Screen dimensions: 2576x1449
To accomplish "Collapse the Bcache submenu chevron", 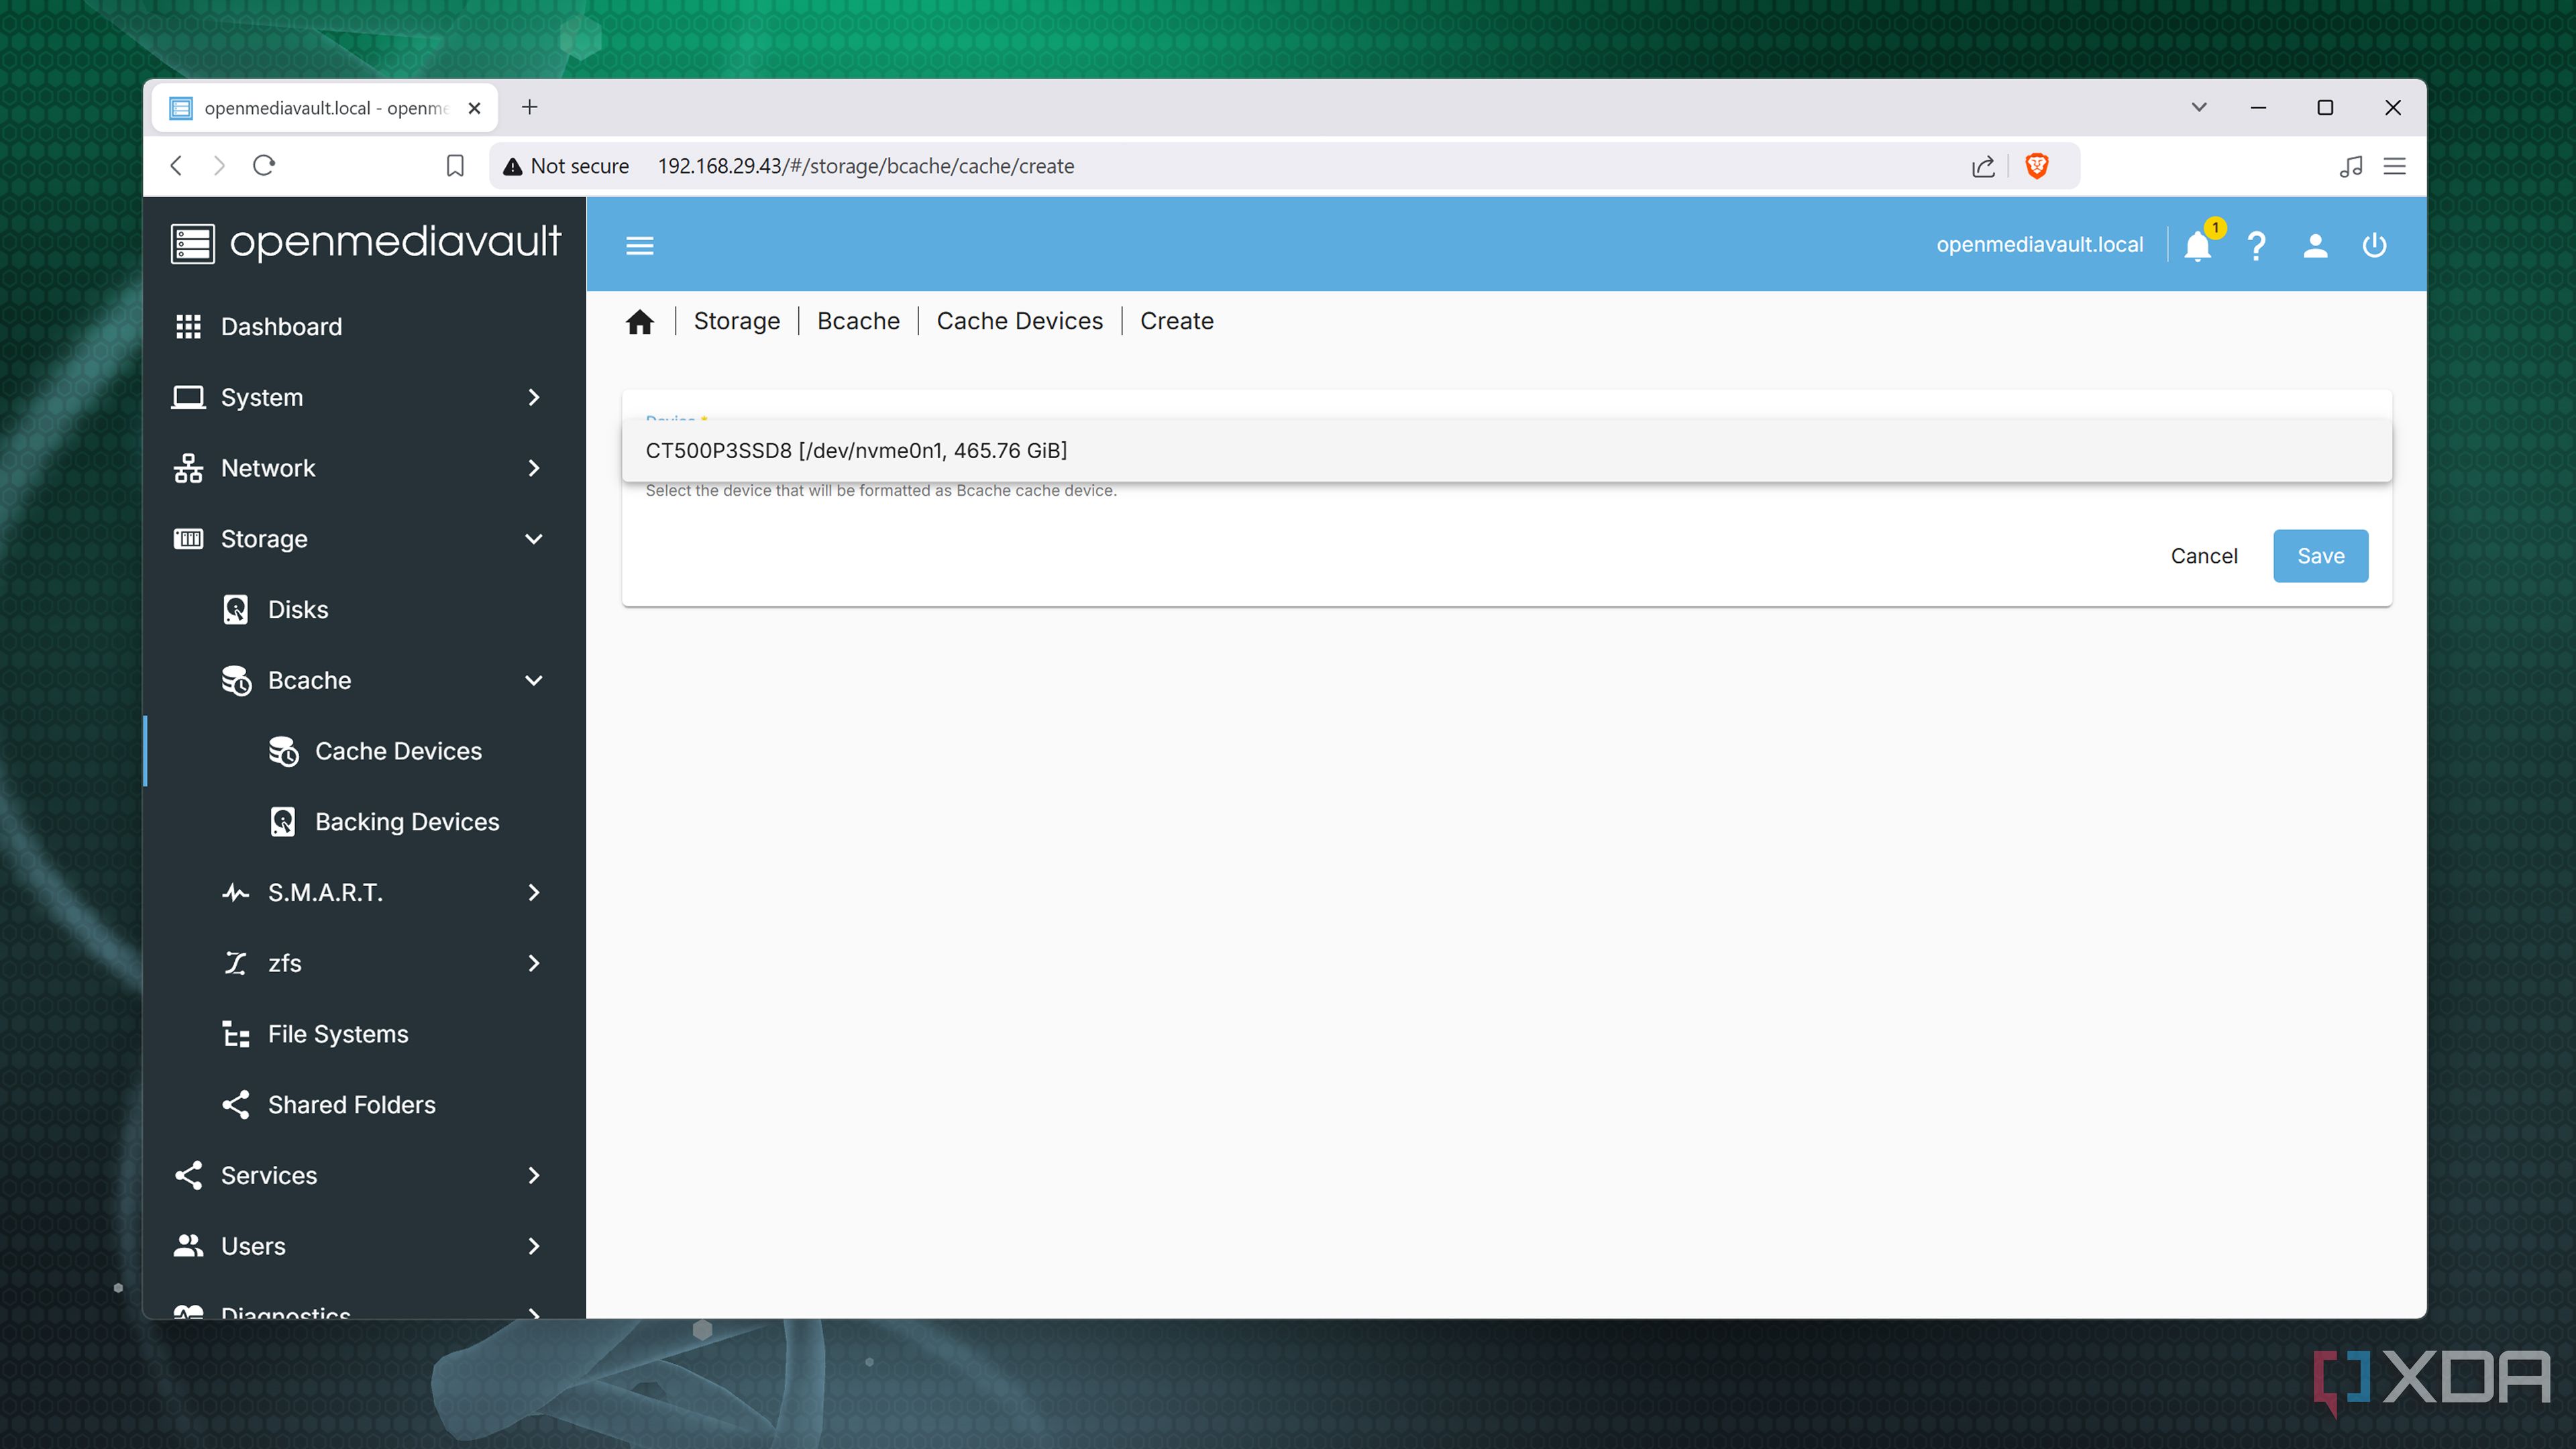I will pyautogui.click(x=534, y=680).
